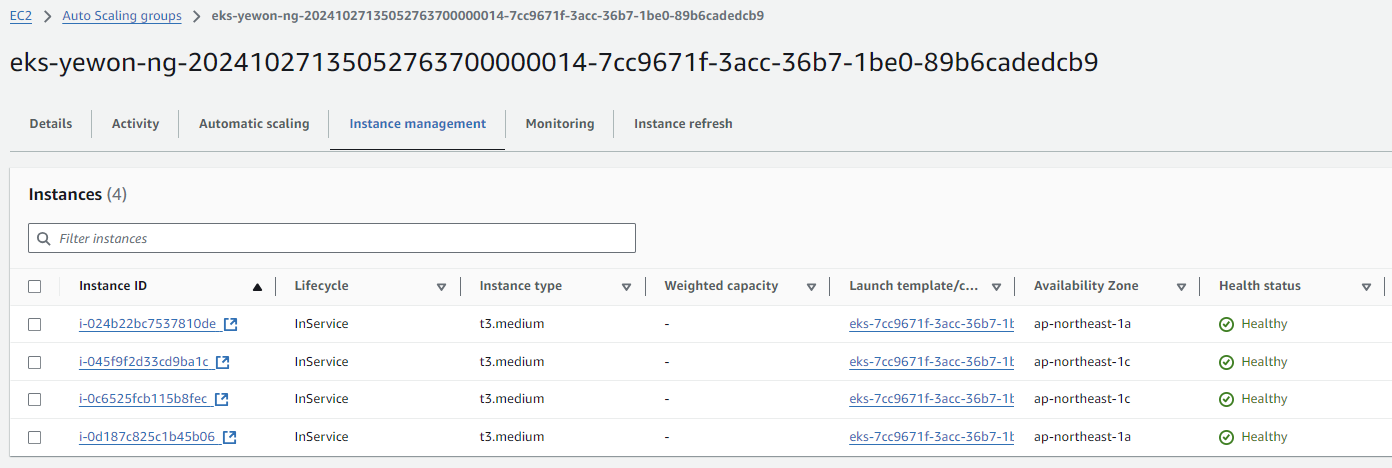
Task: Go to Auto Scaling groups breadcrumb
Action: pyautogui.click(x=122, y=16)
